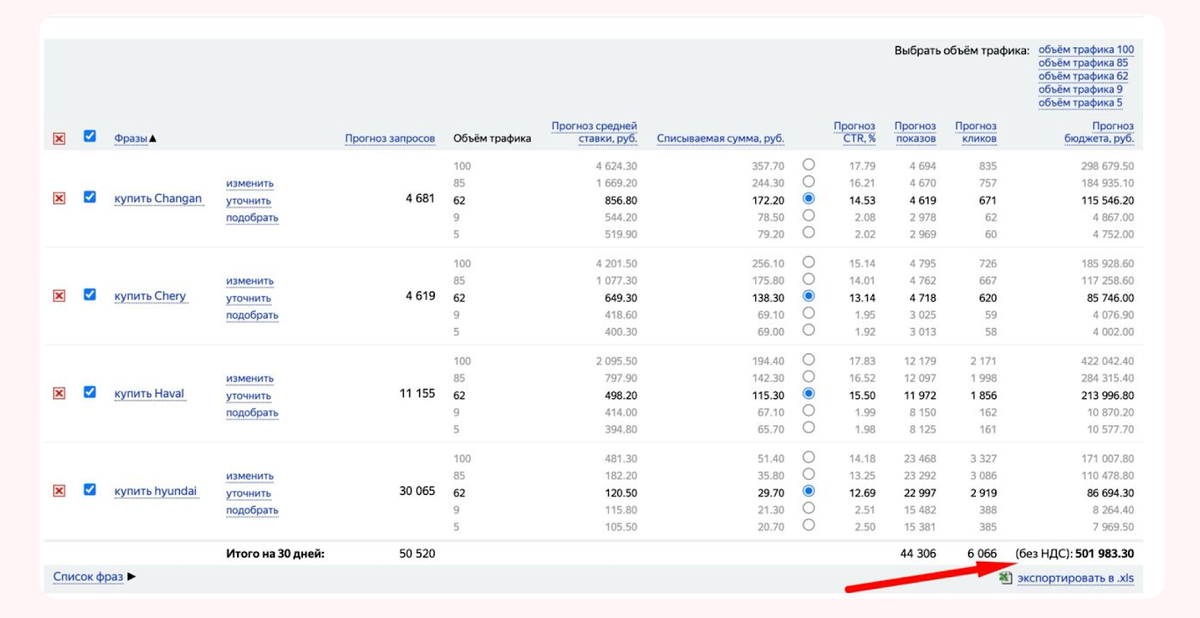Image resolution: width=1200 pixels, height=618 pixels.
Task: Sort by "Списываемая сумма, руб." column
Action: (x=720, y=138)
